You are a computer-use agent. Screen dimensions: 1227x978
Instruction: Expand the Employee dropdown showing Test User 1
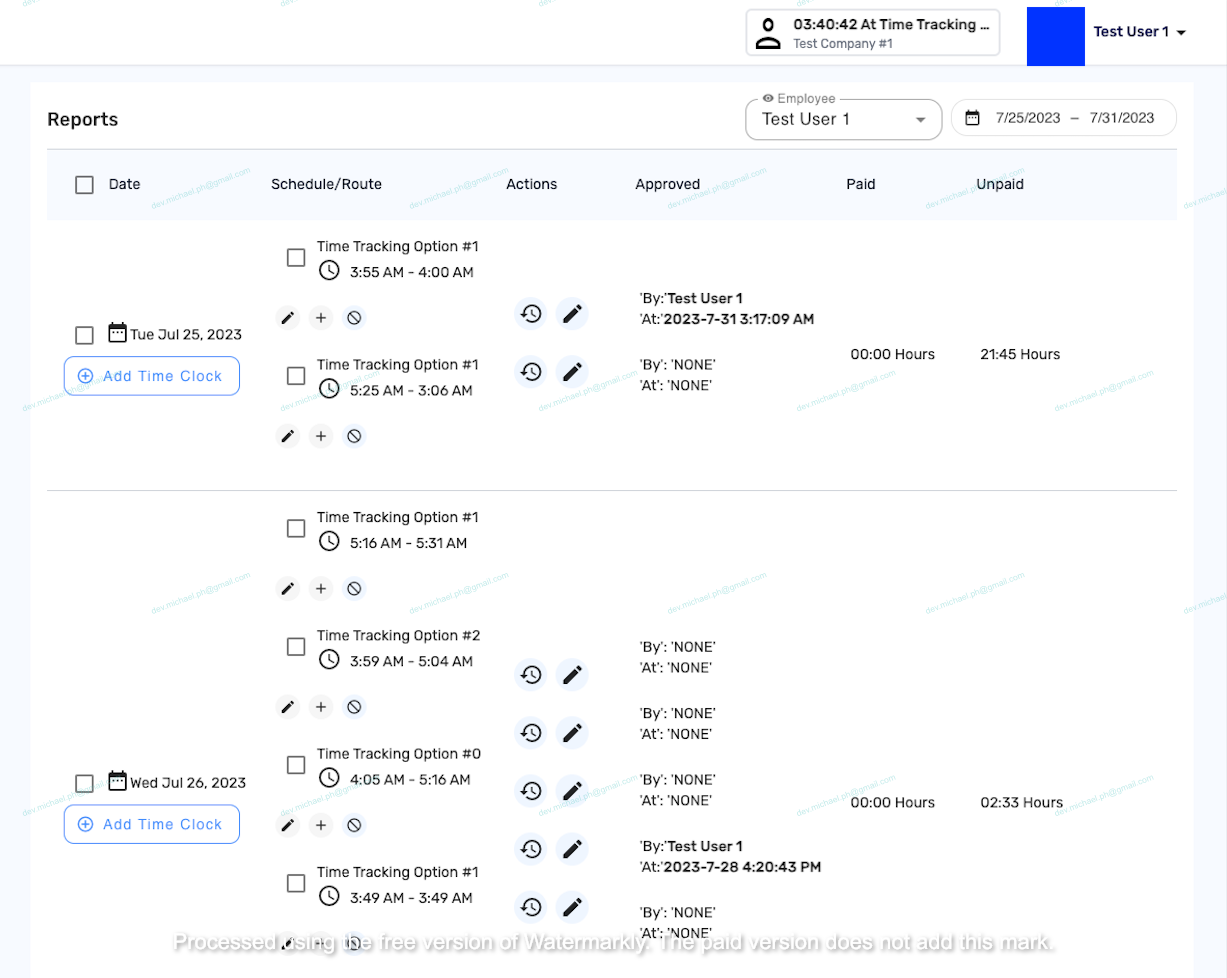pyautogui.click(x=843, y=119)
